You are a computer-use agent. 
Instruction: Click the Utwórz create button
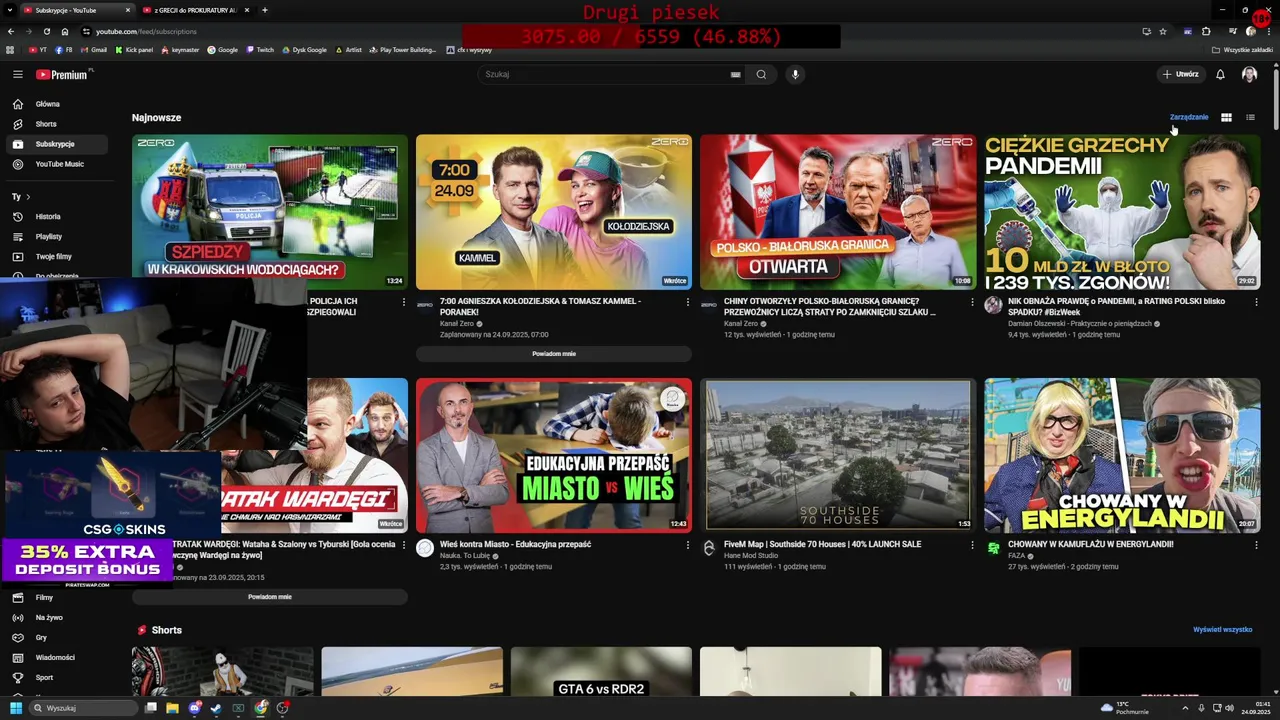click(1180, 74)
